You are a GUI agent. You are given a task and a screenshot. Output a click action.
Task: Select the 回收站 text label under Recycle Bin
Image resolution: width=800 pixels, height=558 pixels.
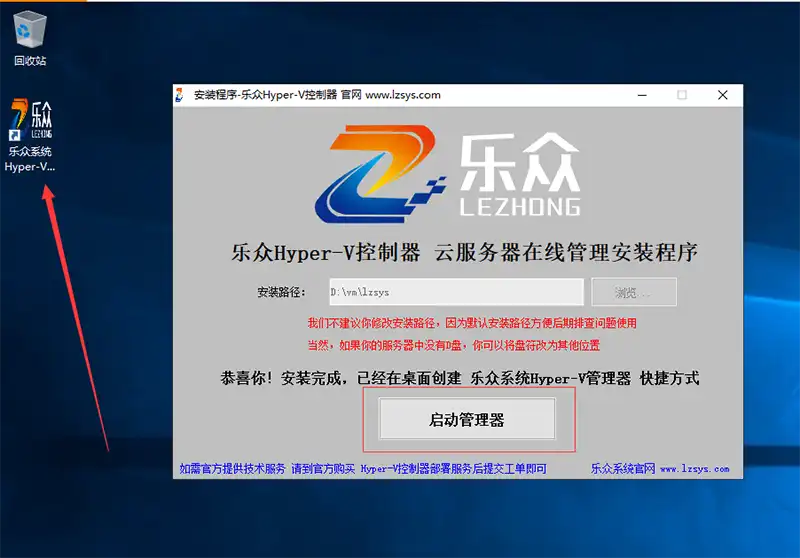pos(30,61)
